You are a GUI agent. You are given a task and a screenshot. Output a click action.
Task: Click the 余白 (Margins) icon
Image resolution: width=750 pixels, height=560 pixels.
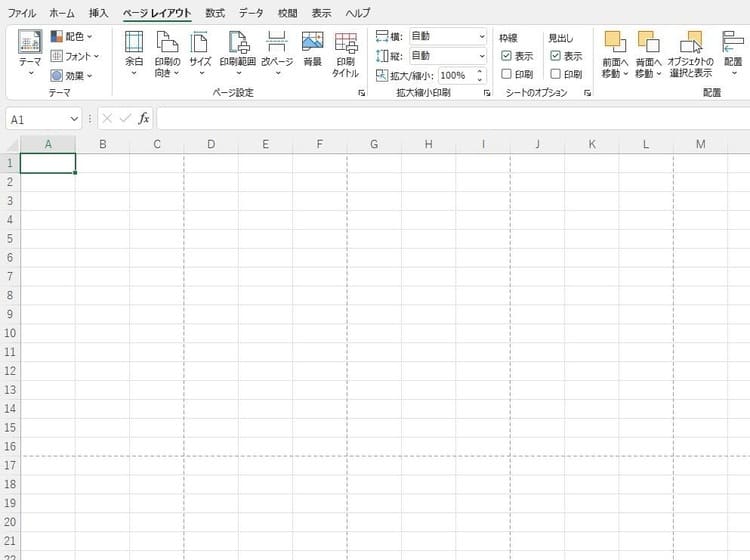coord(134,42)
